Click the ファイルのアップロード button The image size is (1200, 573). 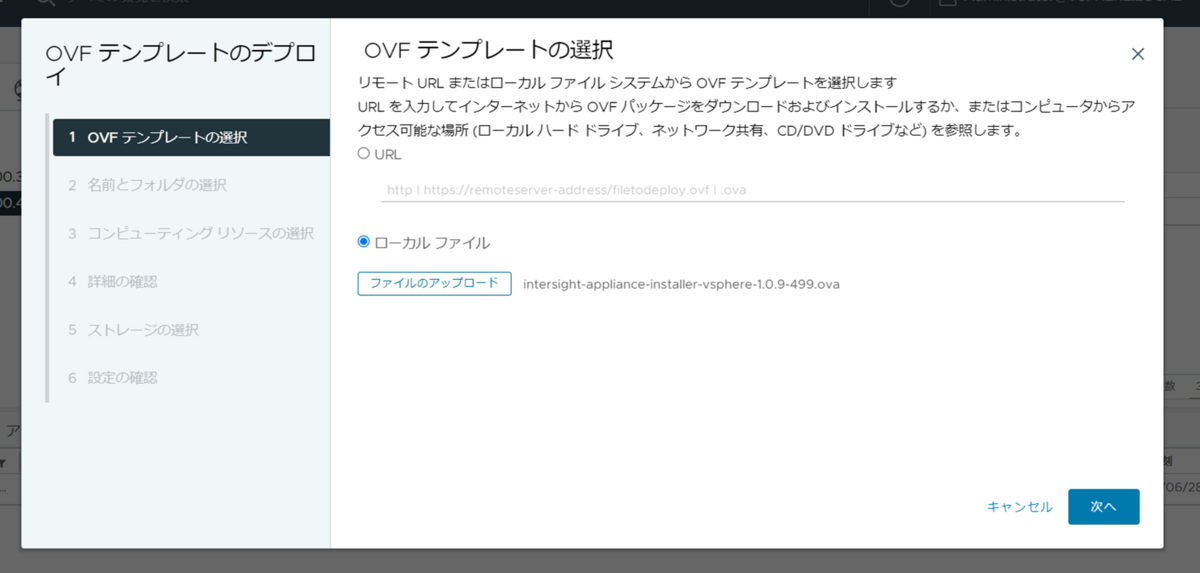click(434, 284)
